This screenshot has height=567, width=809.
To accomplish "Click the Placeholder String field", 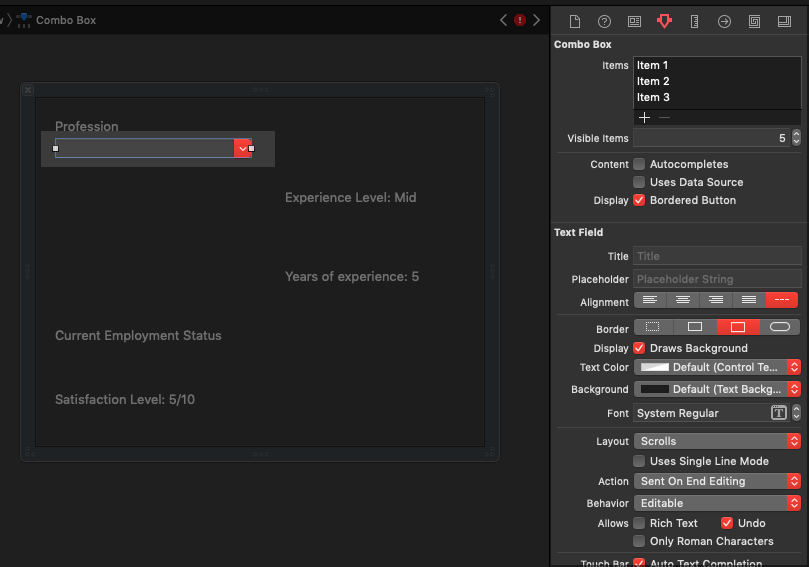I will tap(717, 279).
